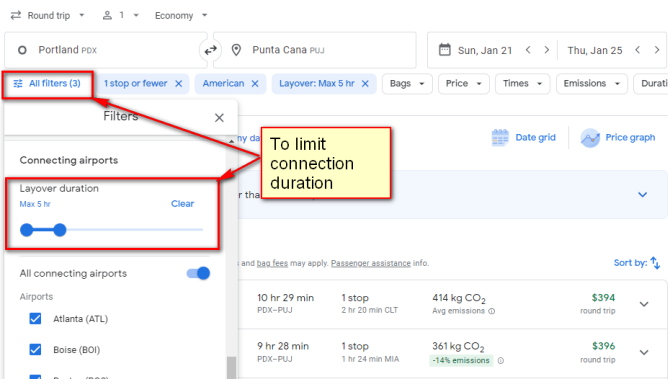Show info for -14% emissions
Image resolution: width=670 pixels, height=379 pixels.
click(501, 361)
